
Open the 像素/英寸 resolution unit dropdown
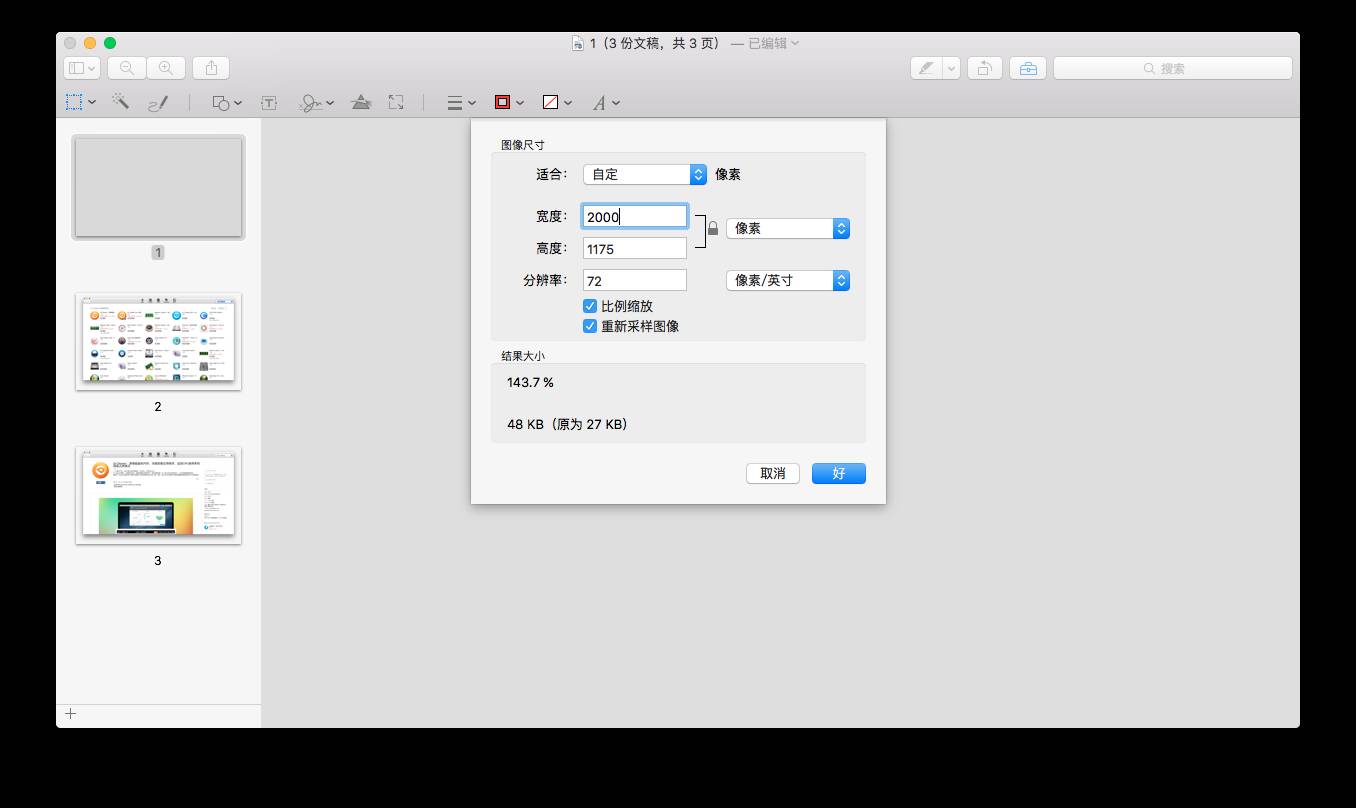click(x=787, y=280)
